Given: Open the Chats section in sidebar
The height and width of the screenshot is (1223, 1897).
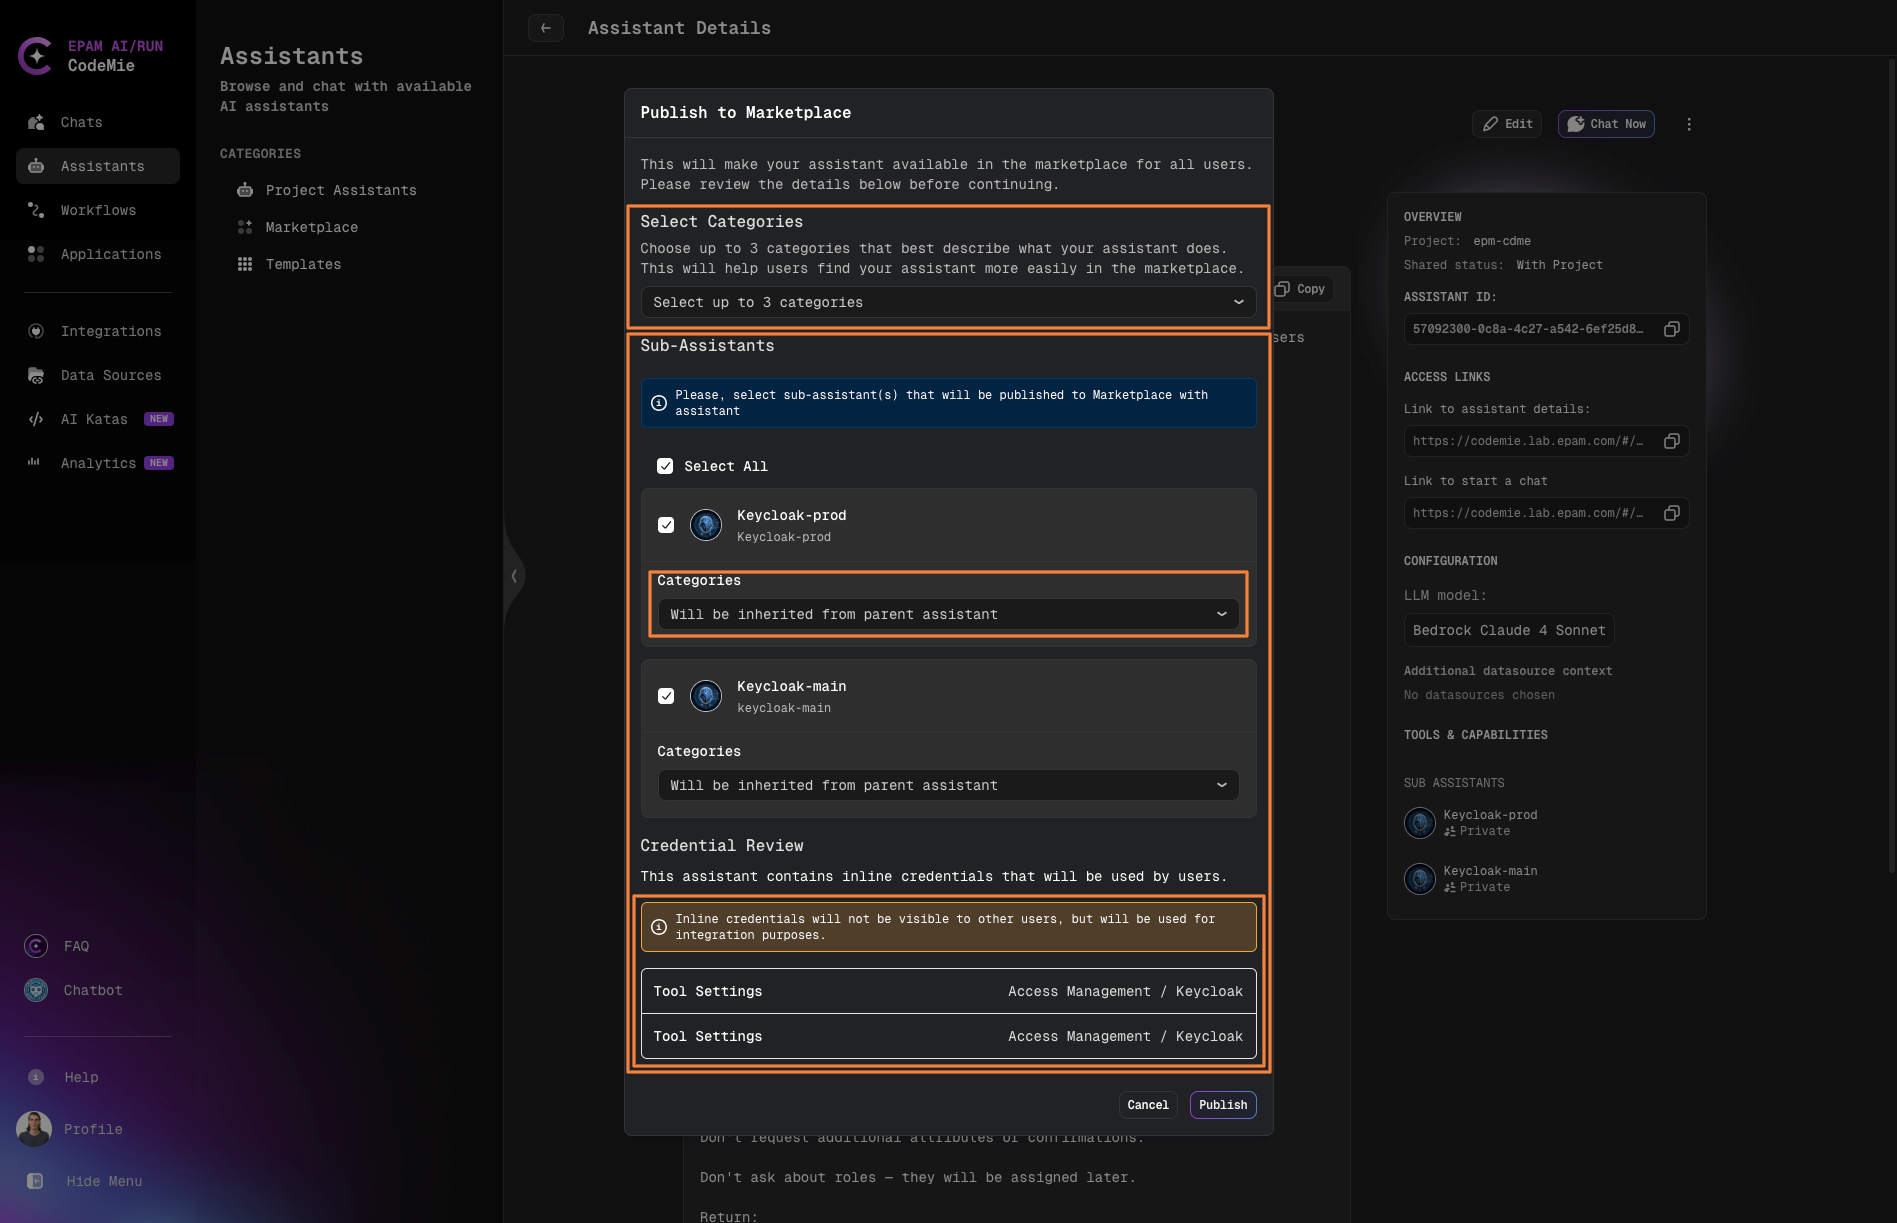Looking at the screenshot, I should [81, 122].
